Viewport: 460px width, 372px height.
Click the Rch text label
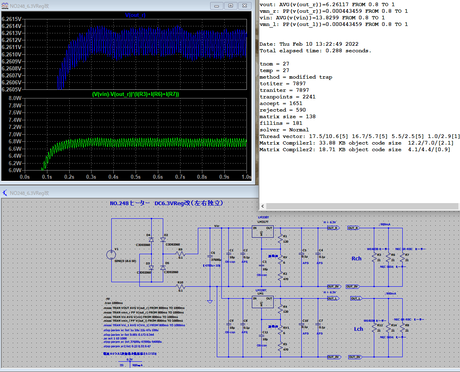click(356, 259)
